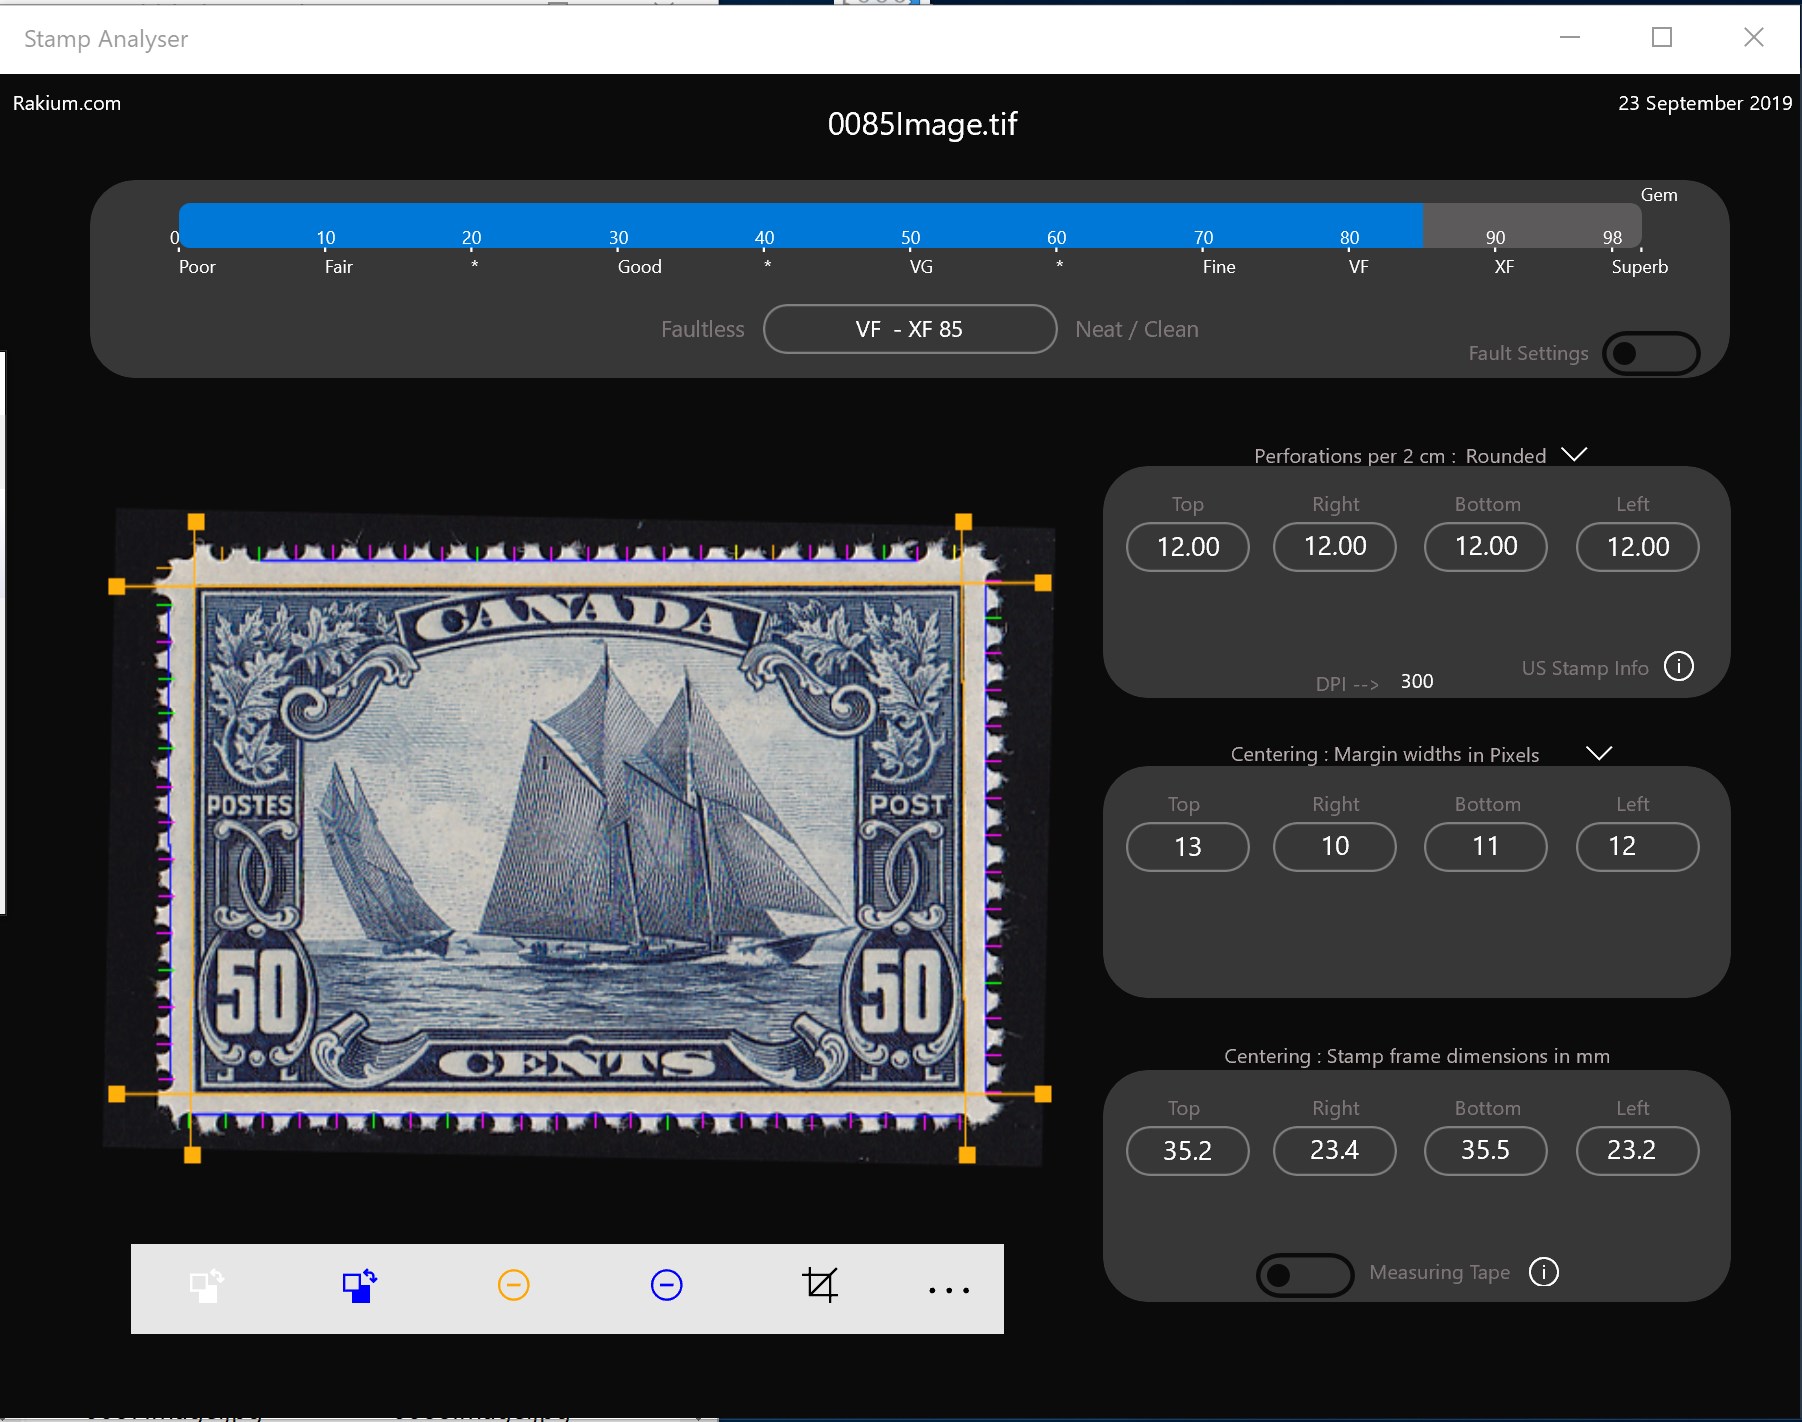Click the Rakium.com text
1802x1422 pixels.
(x=67, y=103)
